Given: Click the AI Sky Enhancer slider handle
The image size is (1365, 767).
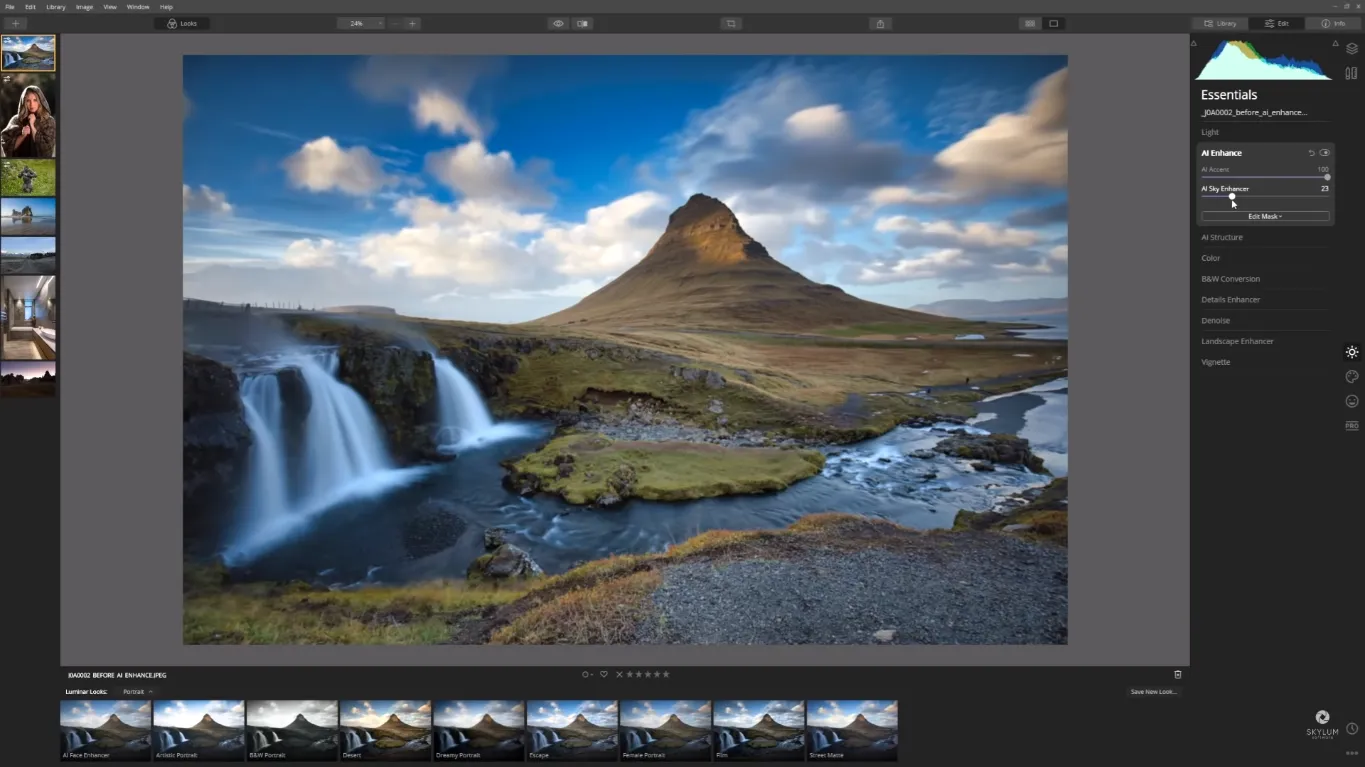Looking at the screenshot, I should coord(1232,196).
